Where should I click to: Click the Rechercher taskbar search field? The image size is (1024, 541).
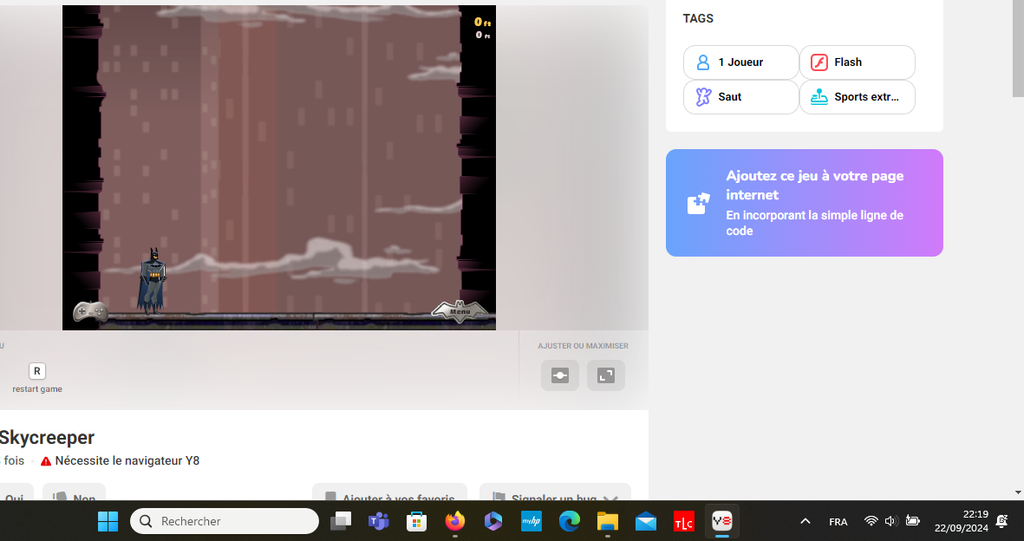pos(224,521)
